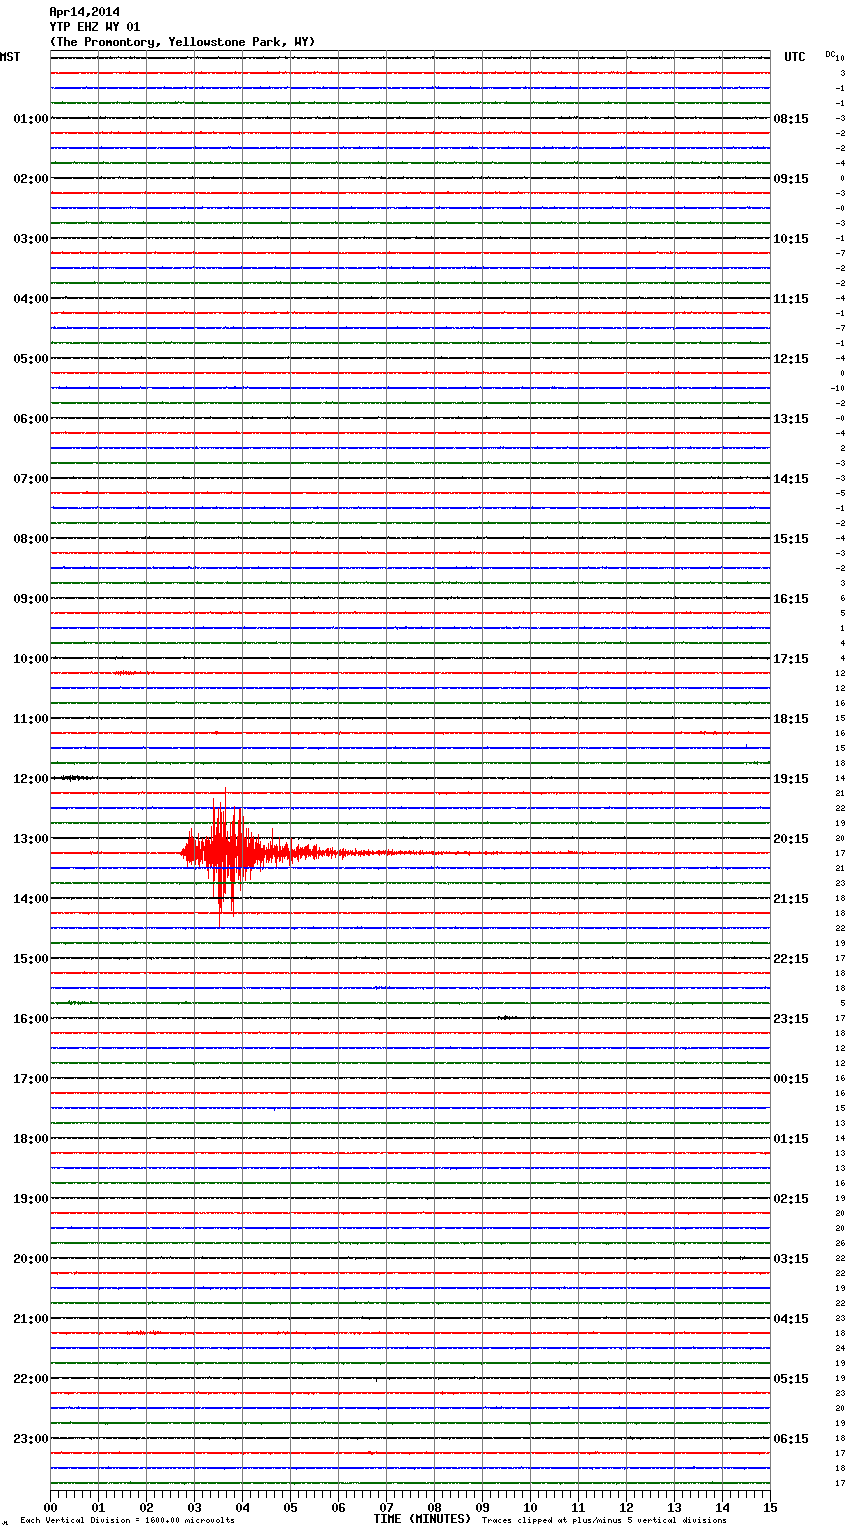Click the UTC column header
This screenshot has width=850, height=1534.
pos(794,57)
